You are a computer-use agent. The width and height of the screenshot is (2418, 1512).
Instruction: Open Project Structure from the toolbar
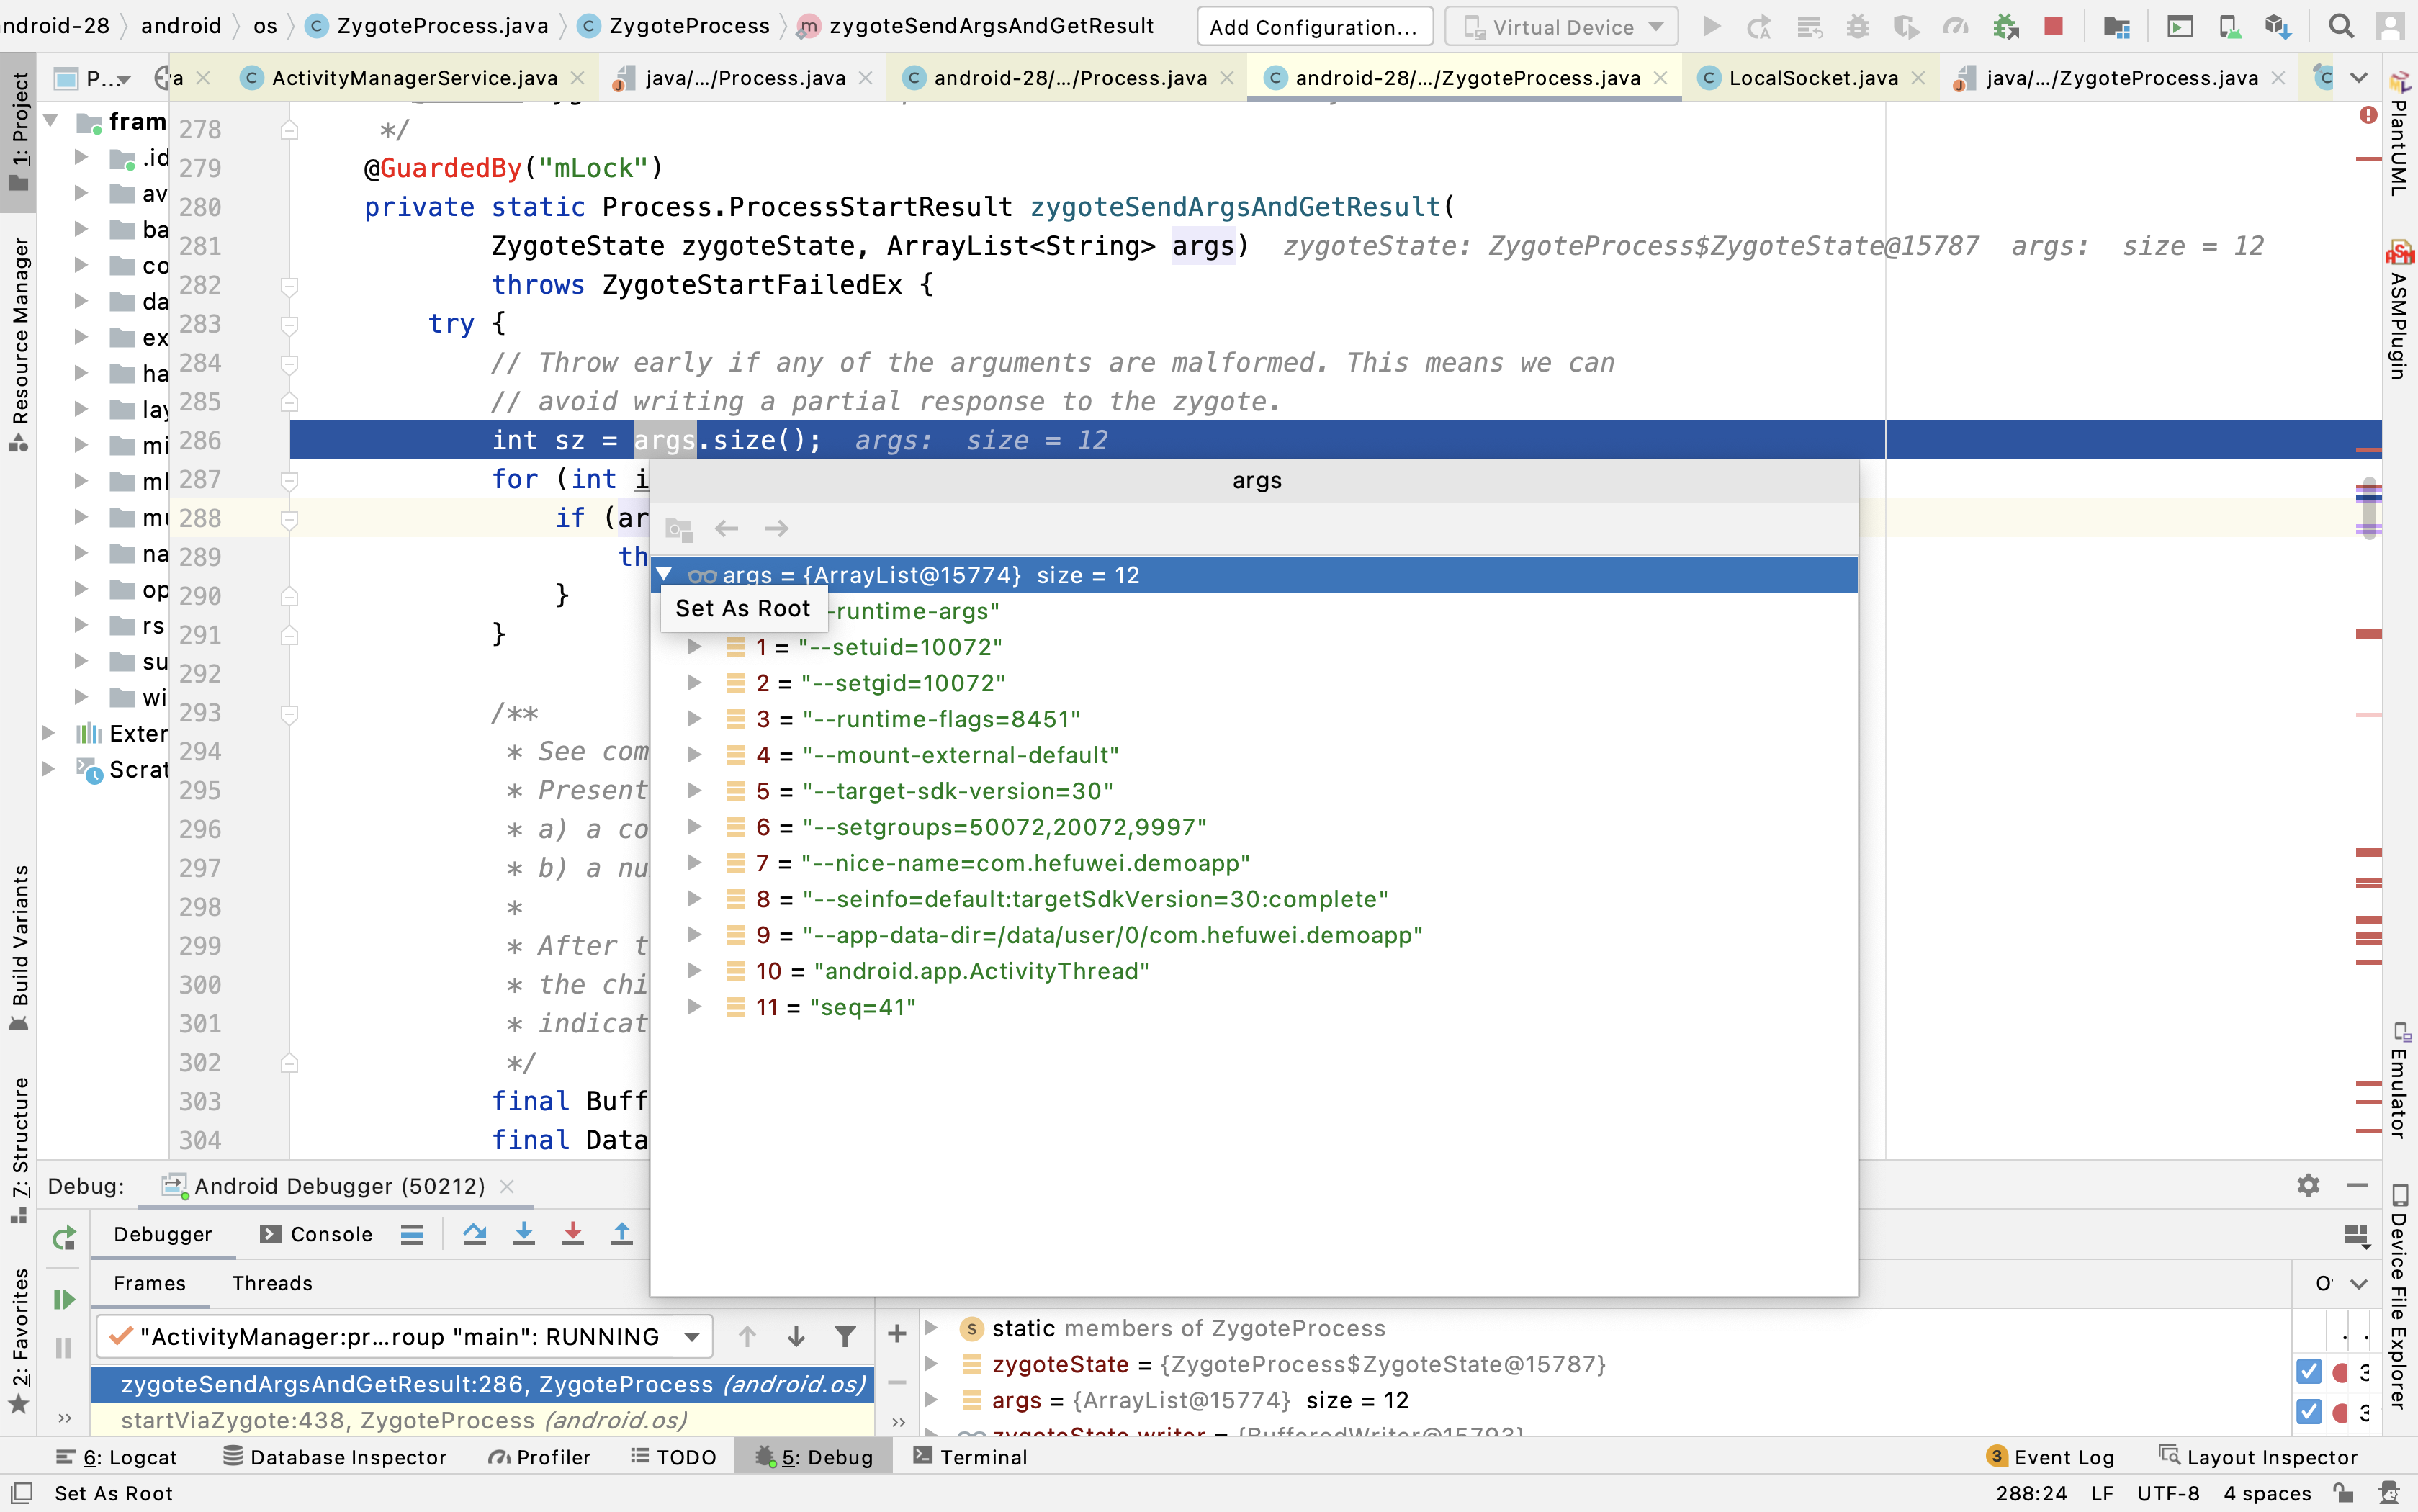click(x=2116, y=27)
